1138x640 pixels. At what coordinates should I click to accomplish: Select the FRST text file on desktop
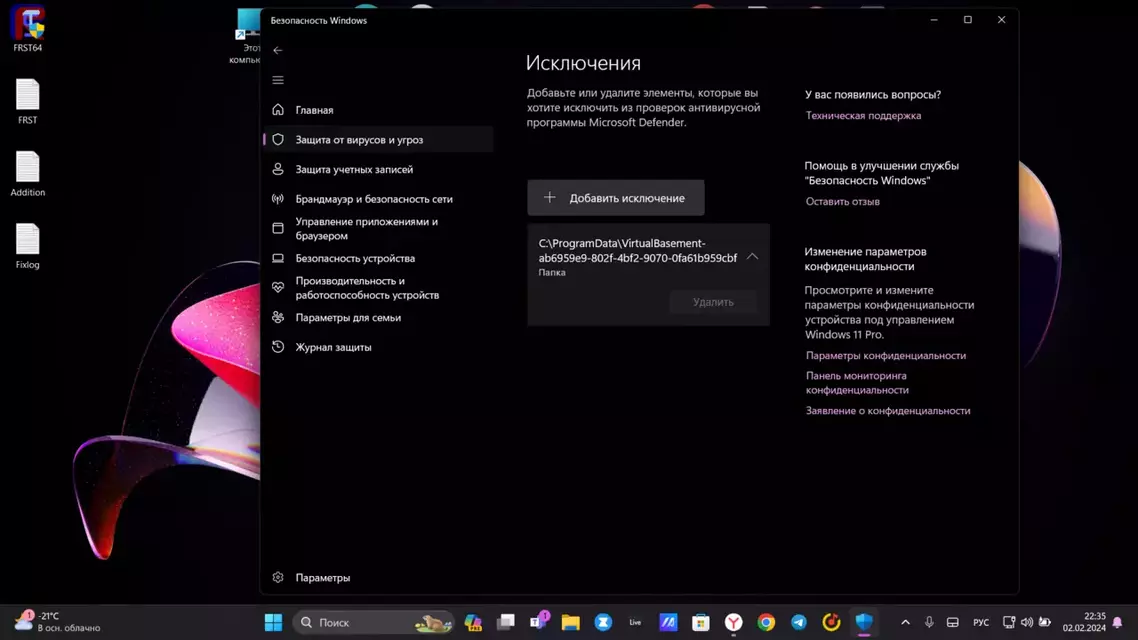[x=28, y=102]
